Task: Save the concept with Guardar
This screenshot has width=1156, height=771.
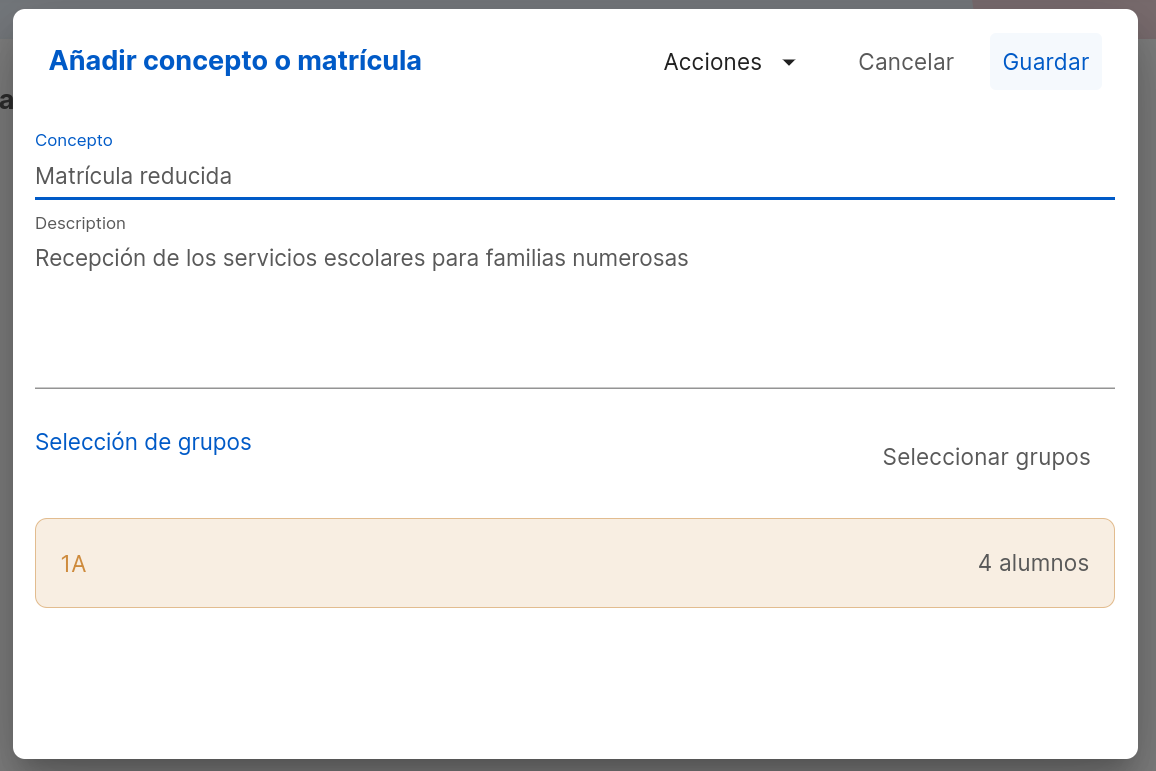Action: tap(1045, 62)
